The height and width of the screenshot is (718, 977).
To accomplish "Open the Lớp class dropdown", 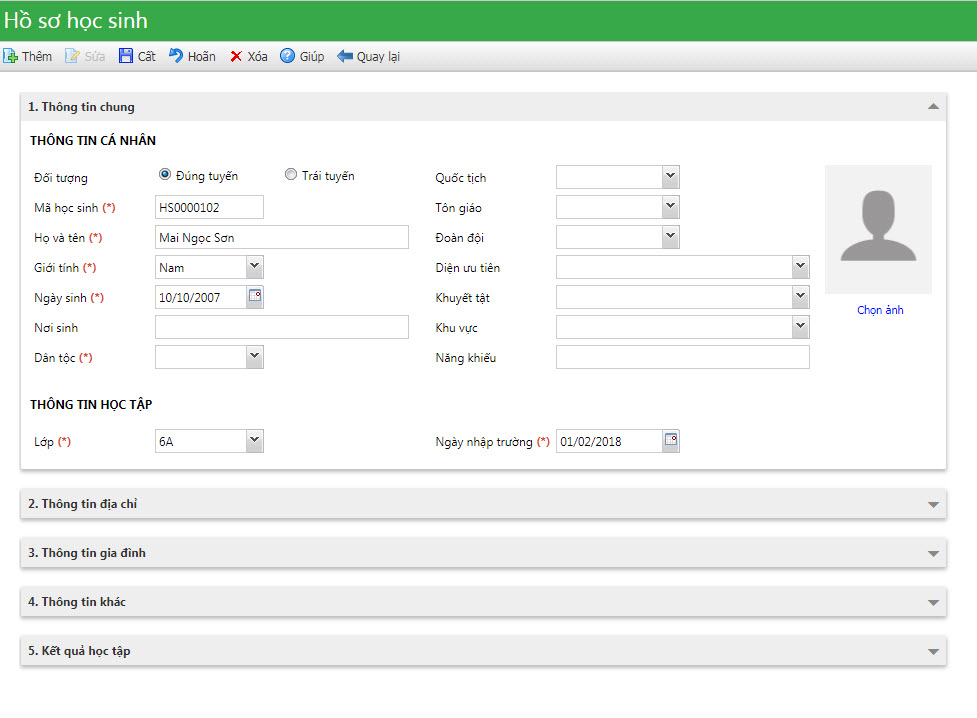I will pyautogui.click(x=254, y=441).
